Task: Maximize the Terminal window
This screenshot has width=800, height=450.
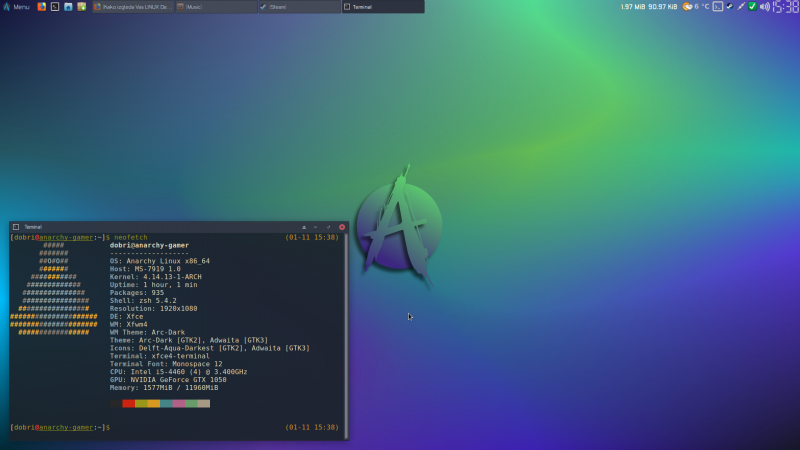Action: (x=329, y=227)
